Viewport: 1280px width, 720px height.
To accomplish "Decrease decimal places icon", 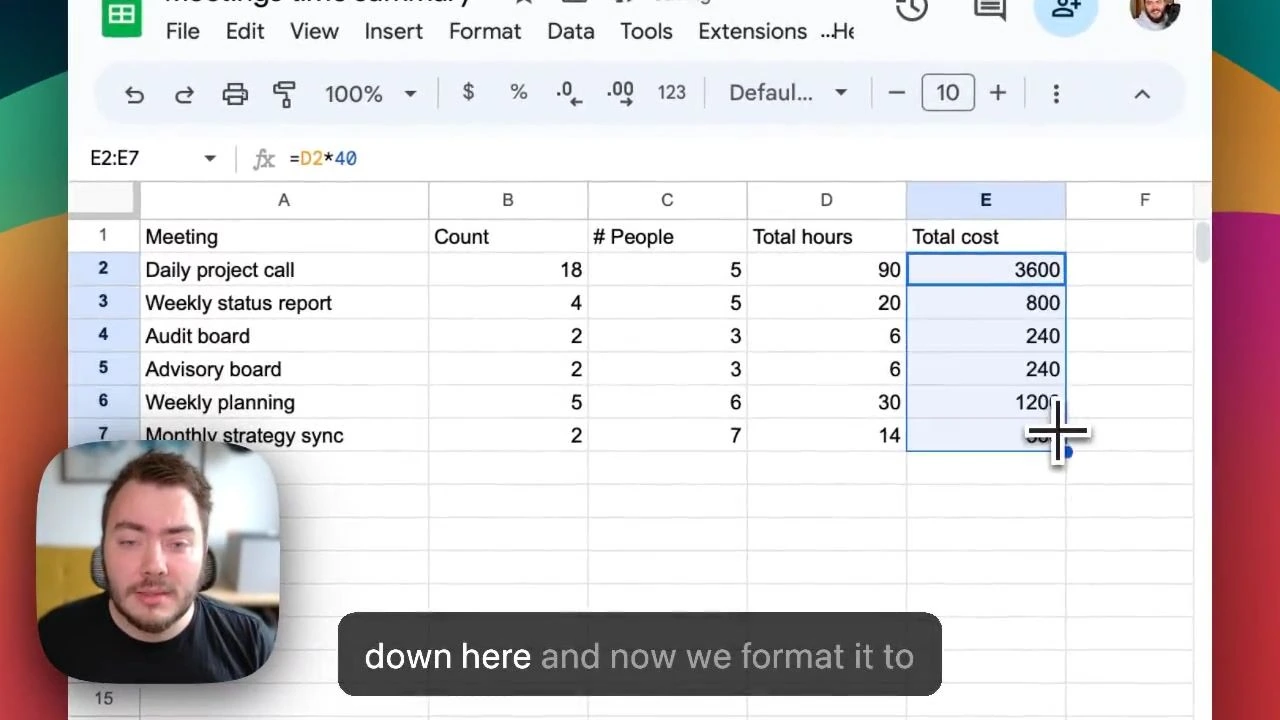I will pyautogui.click(x=569, y=93).
